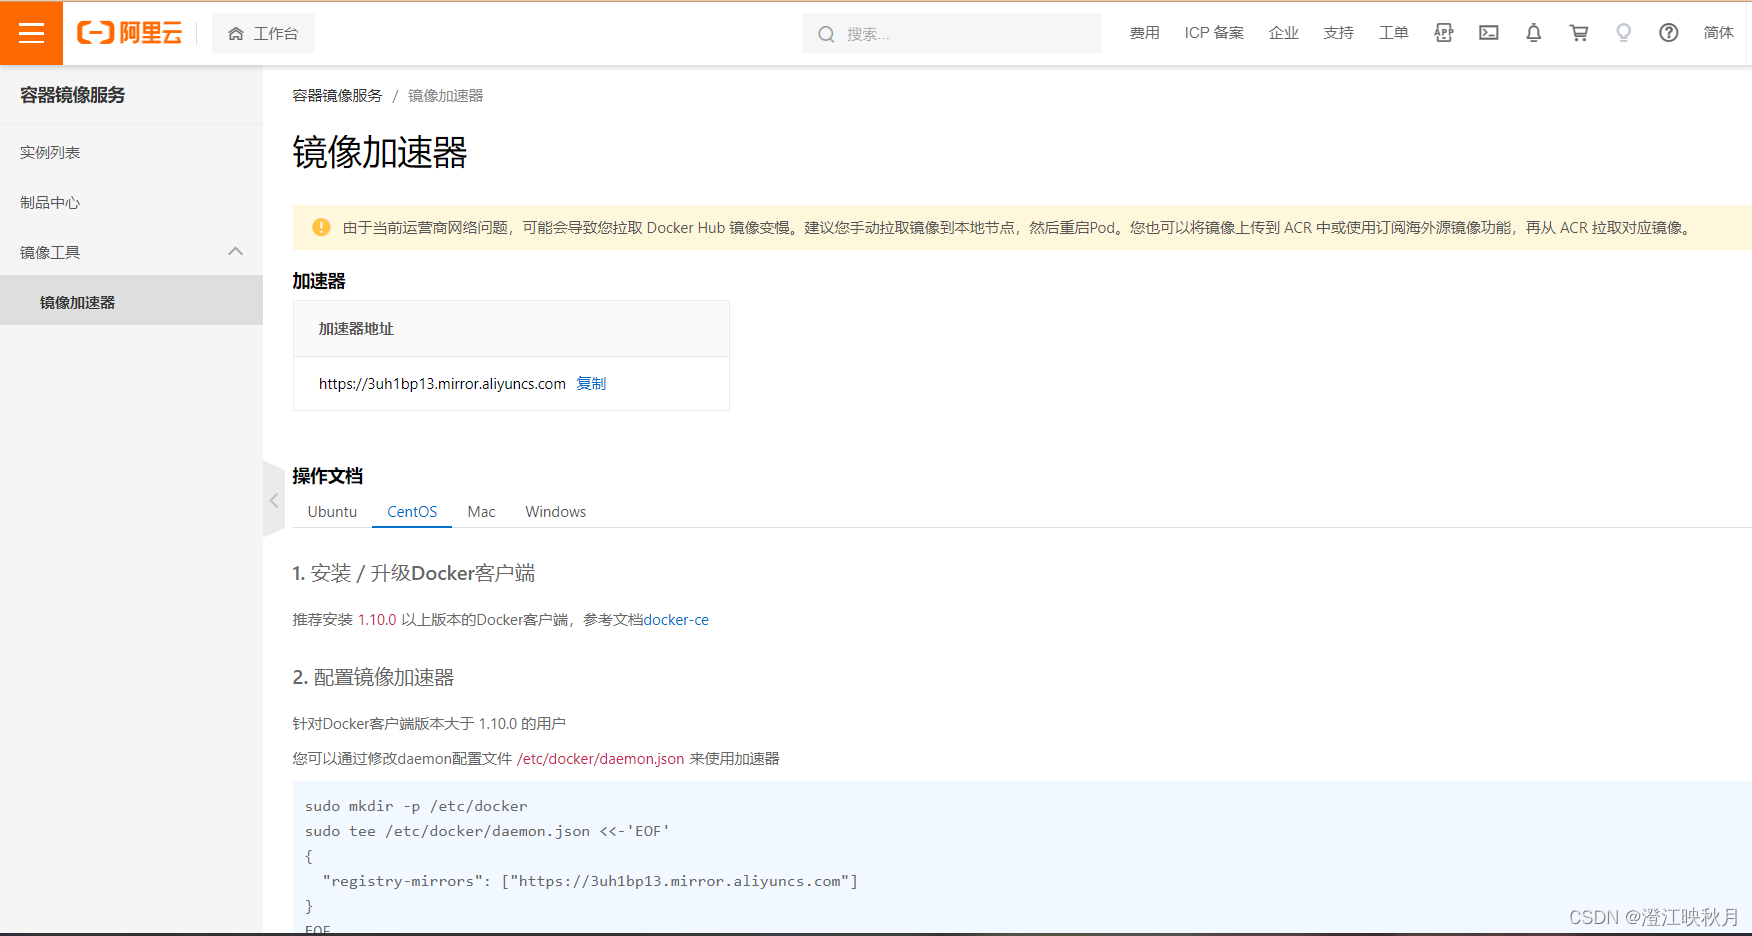Click 容器镜像服务 breadcrumb link
The image size is (1752, 936).
pyautogui.click(x=337, y=96)
